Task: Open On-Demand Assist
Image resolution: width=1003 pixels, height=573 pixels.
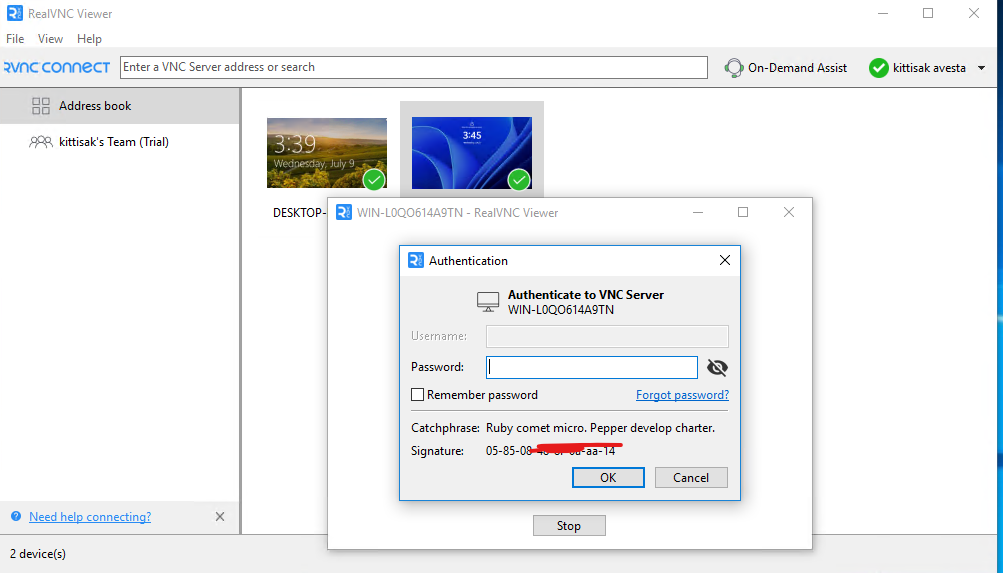Action: point(786,68)
